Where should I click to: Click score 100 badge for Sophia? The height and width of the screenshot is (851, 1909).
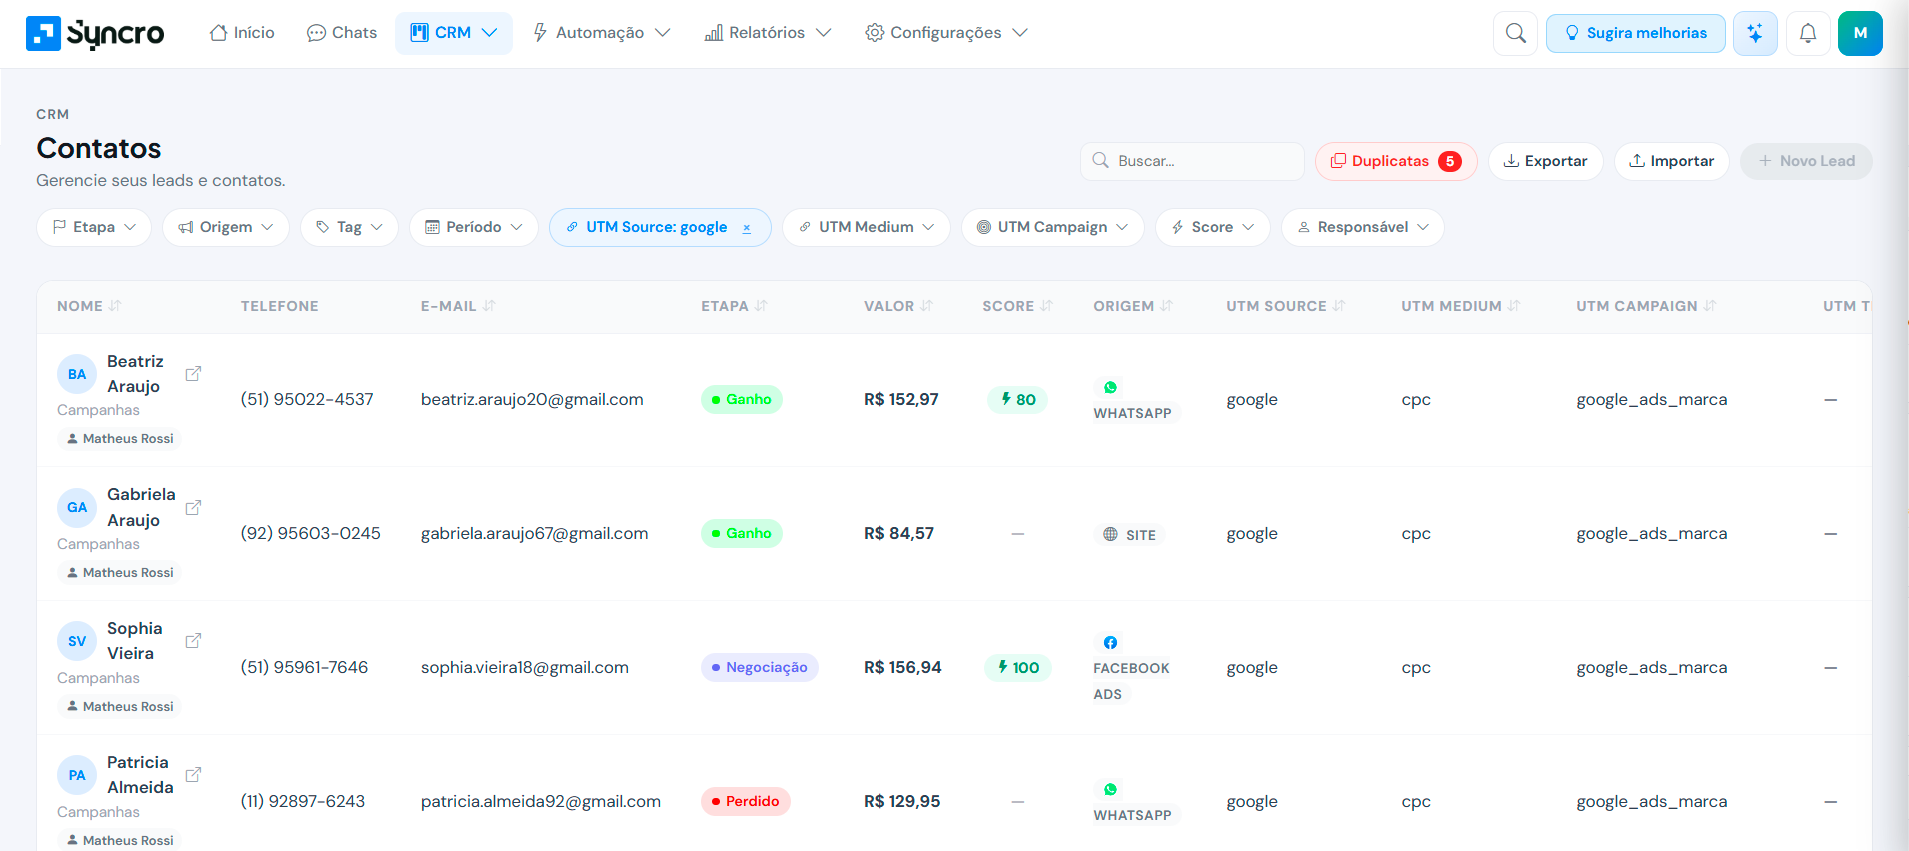point(1017,667)
